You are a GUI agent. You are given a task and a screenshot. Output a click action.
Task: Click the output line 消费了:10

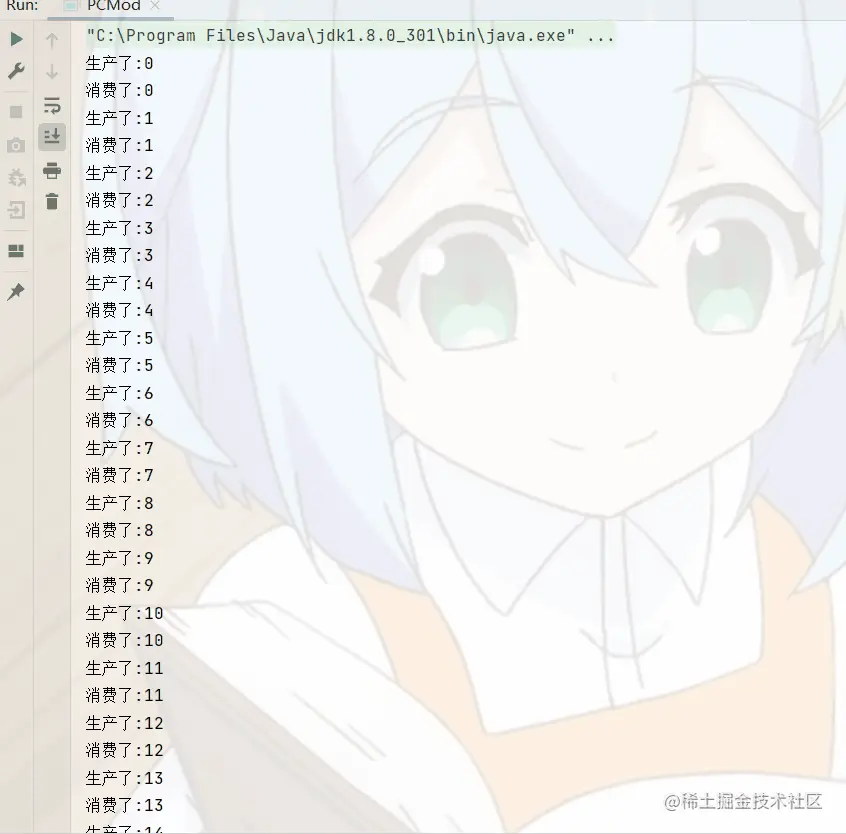tap(124, 641)
